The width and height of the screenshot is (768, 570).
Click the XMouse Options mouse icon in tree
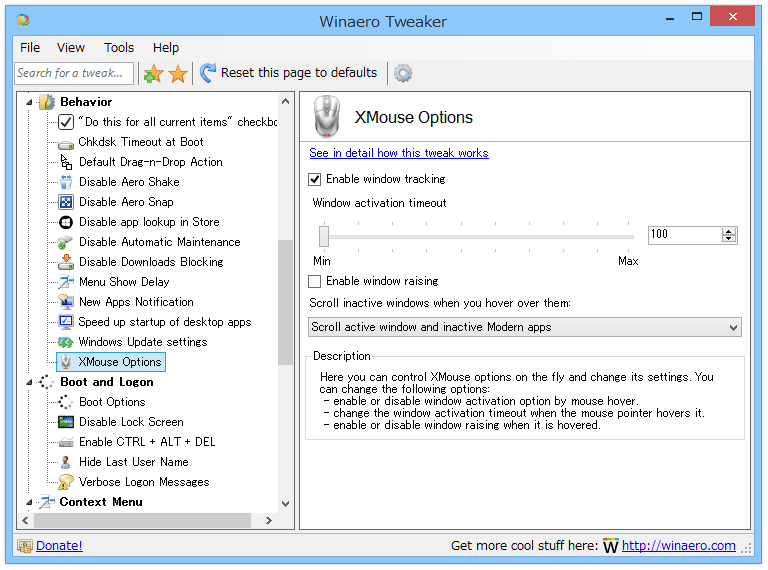(66, 362)
